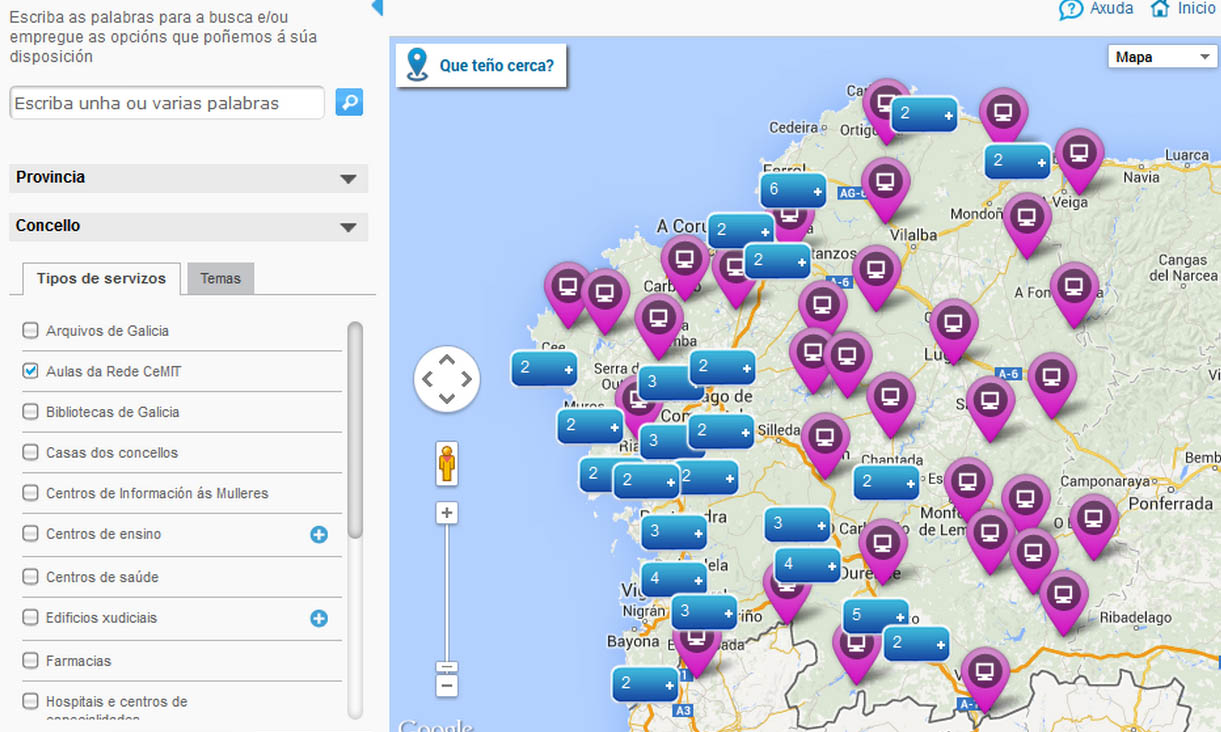
Task: Select the purple pin near Vilalba
Action: pyautogui.click(x=885, y=188)
